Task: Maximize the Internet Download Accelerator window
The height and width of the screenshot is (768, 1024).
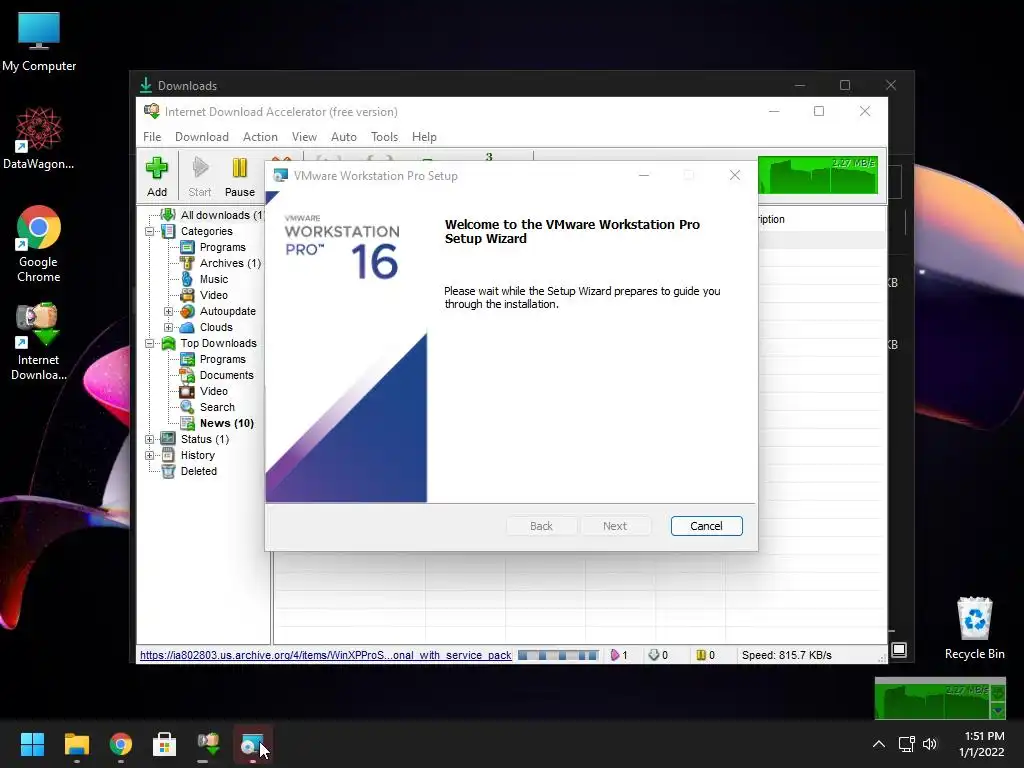Action: (819, 111)
